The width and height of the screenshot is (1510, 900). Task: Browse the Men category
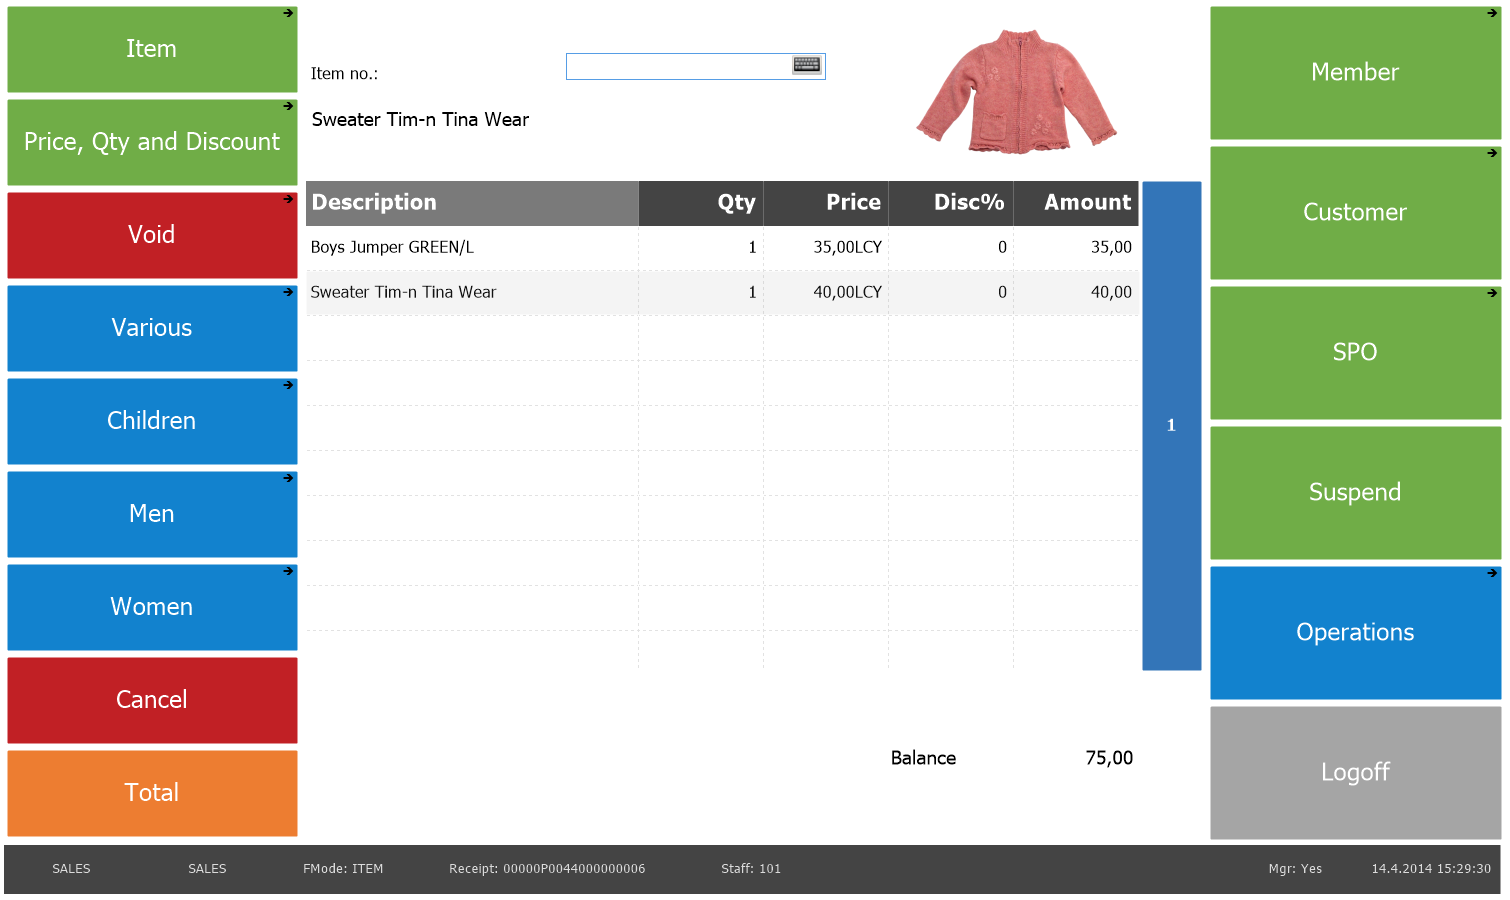152,514
